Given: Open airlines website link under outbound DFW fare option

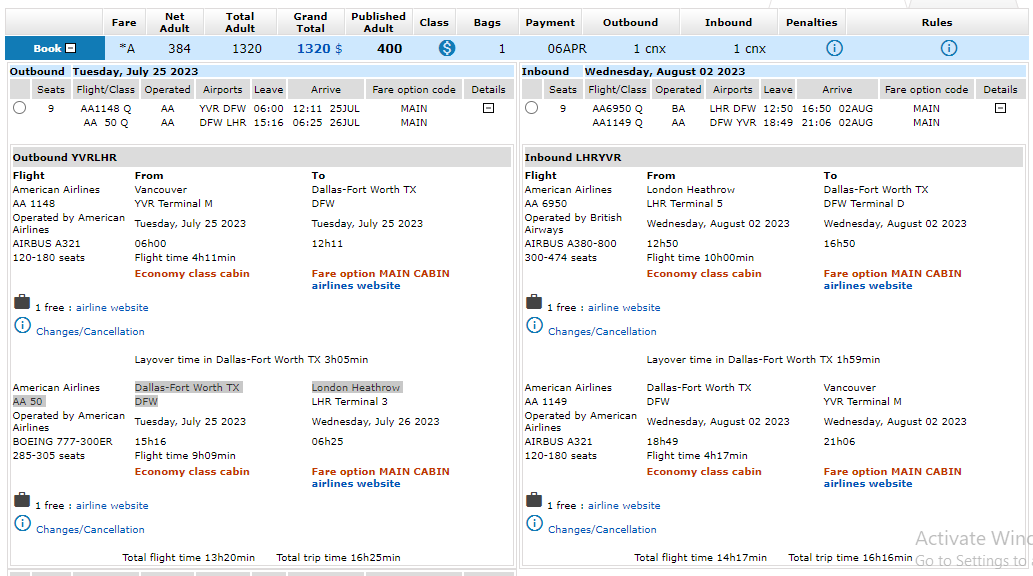Looking at the screenshot, I should coord(356,286).
